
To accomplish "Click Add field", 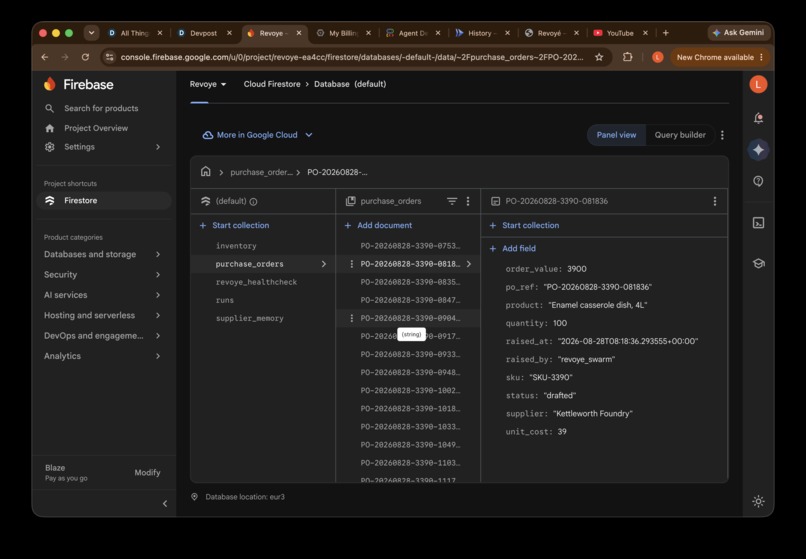I will [x=512, y=248].
